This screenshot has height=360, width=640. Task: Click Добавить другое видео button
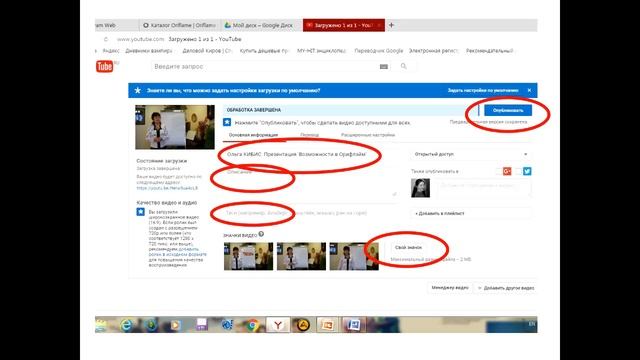click(506, 288)
